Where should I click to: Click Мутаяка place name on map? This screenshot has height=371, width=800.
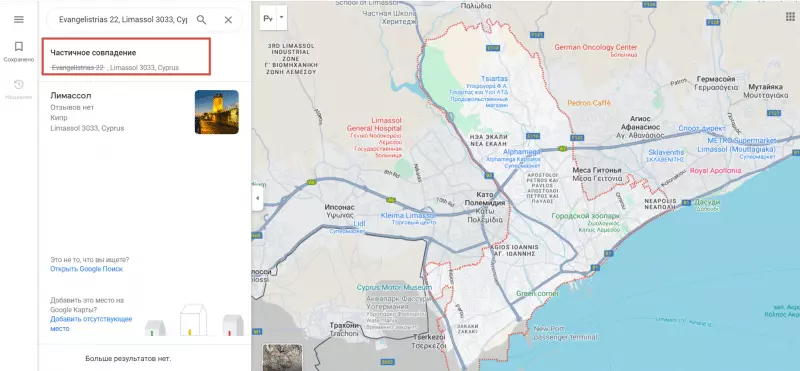pos(766,91)
